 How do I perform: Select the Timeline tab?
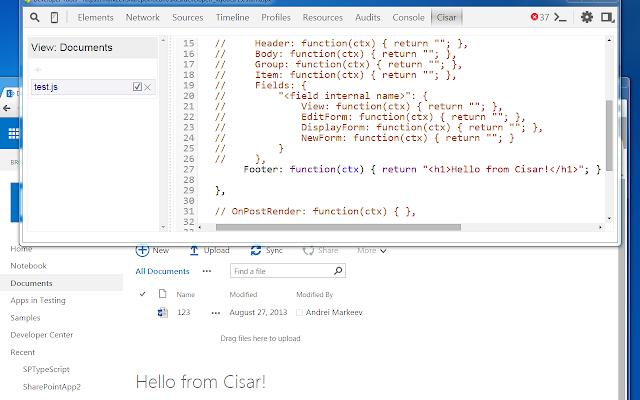[232, 18]
